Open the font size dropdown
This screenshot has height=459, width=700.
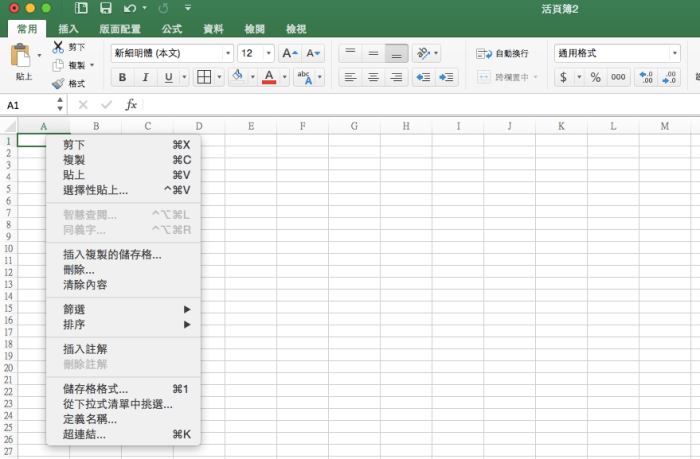point(268,54)
